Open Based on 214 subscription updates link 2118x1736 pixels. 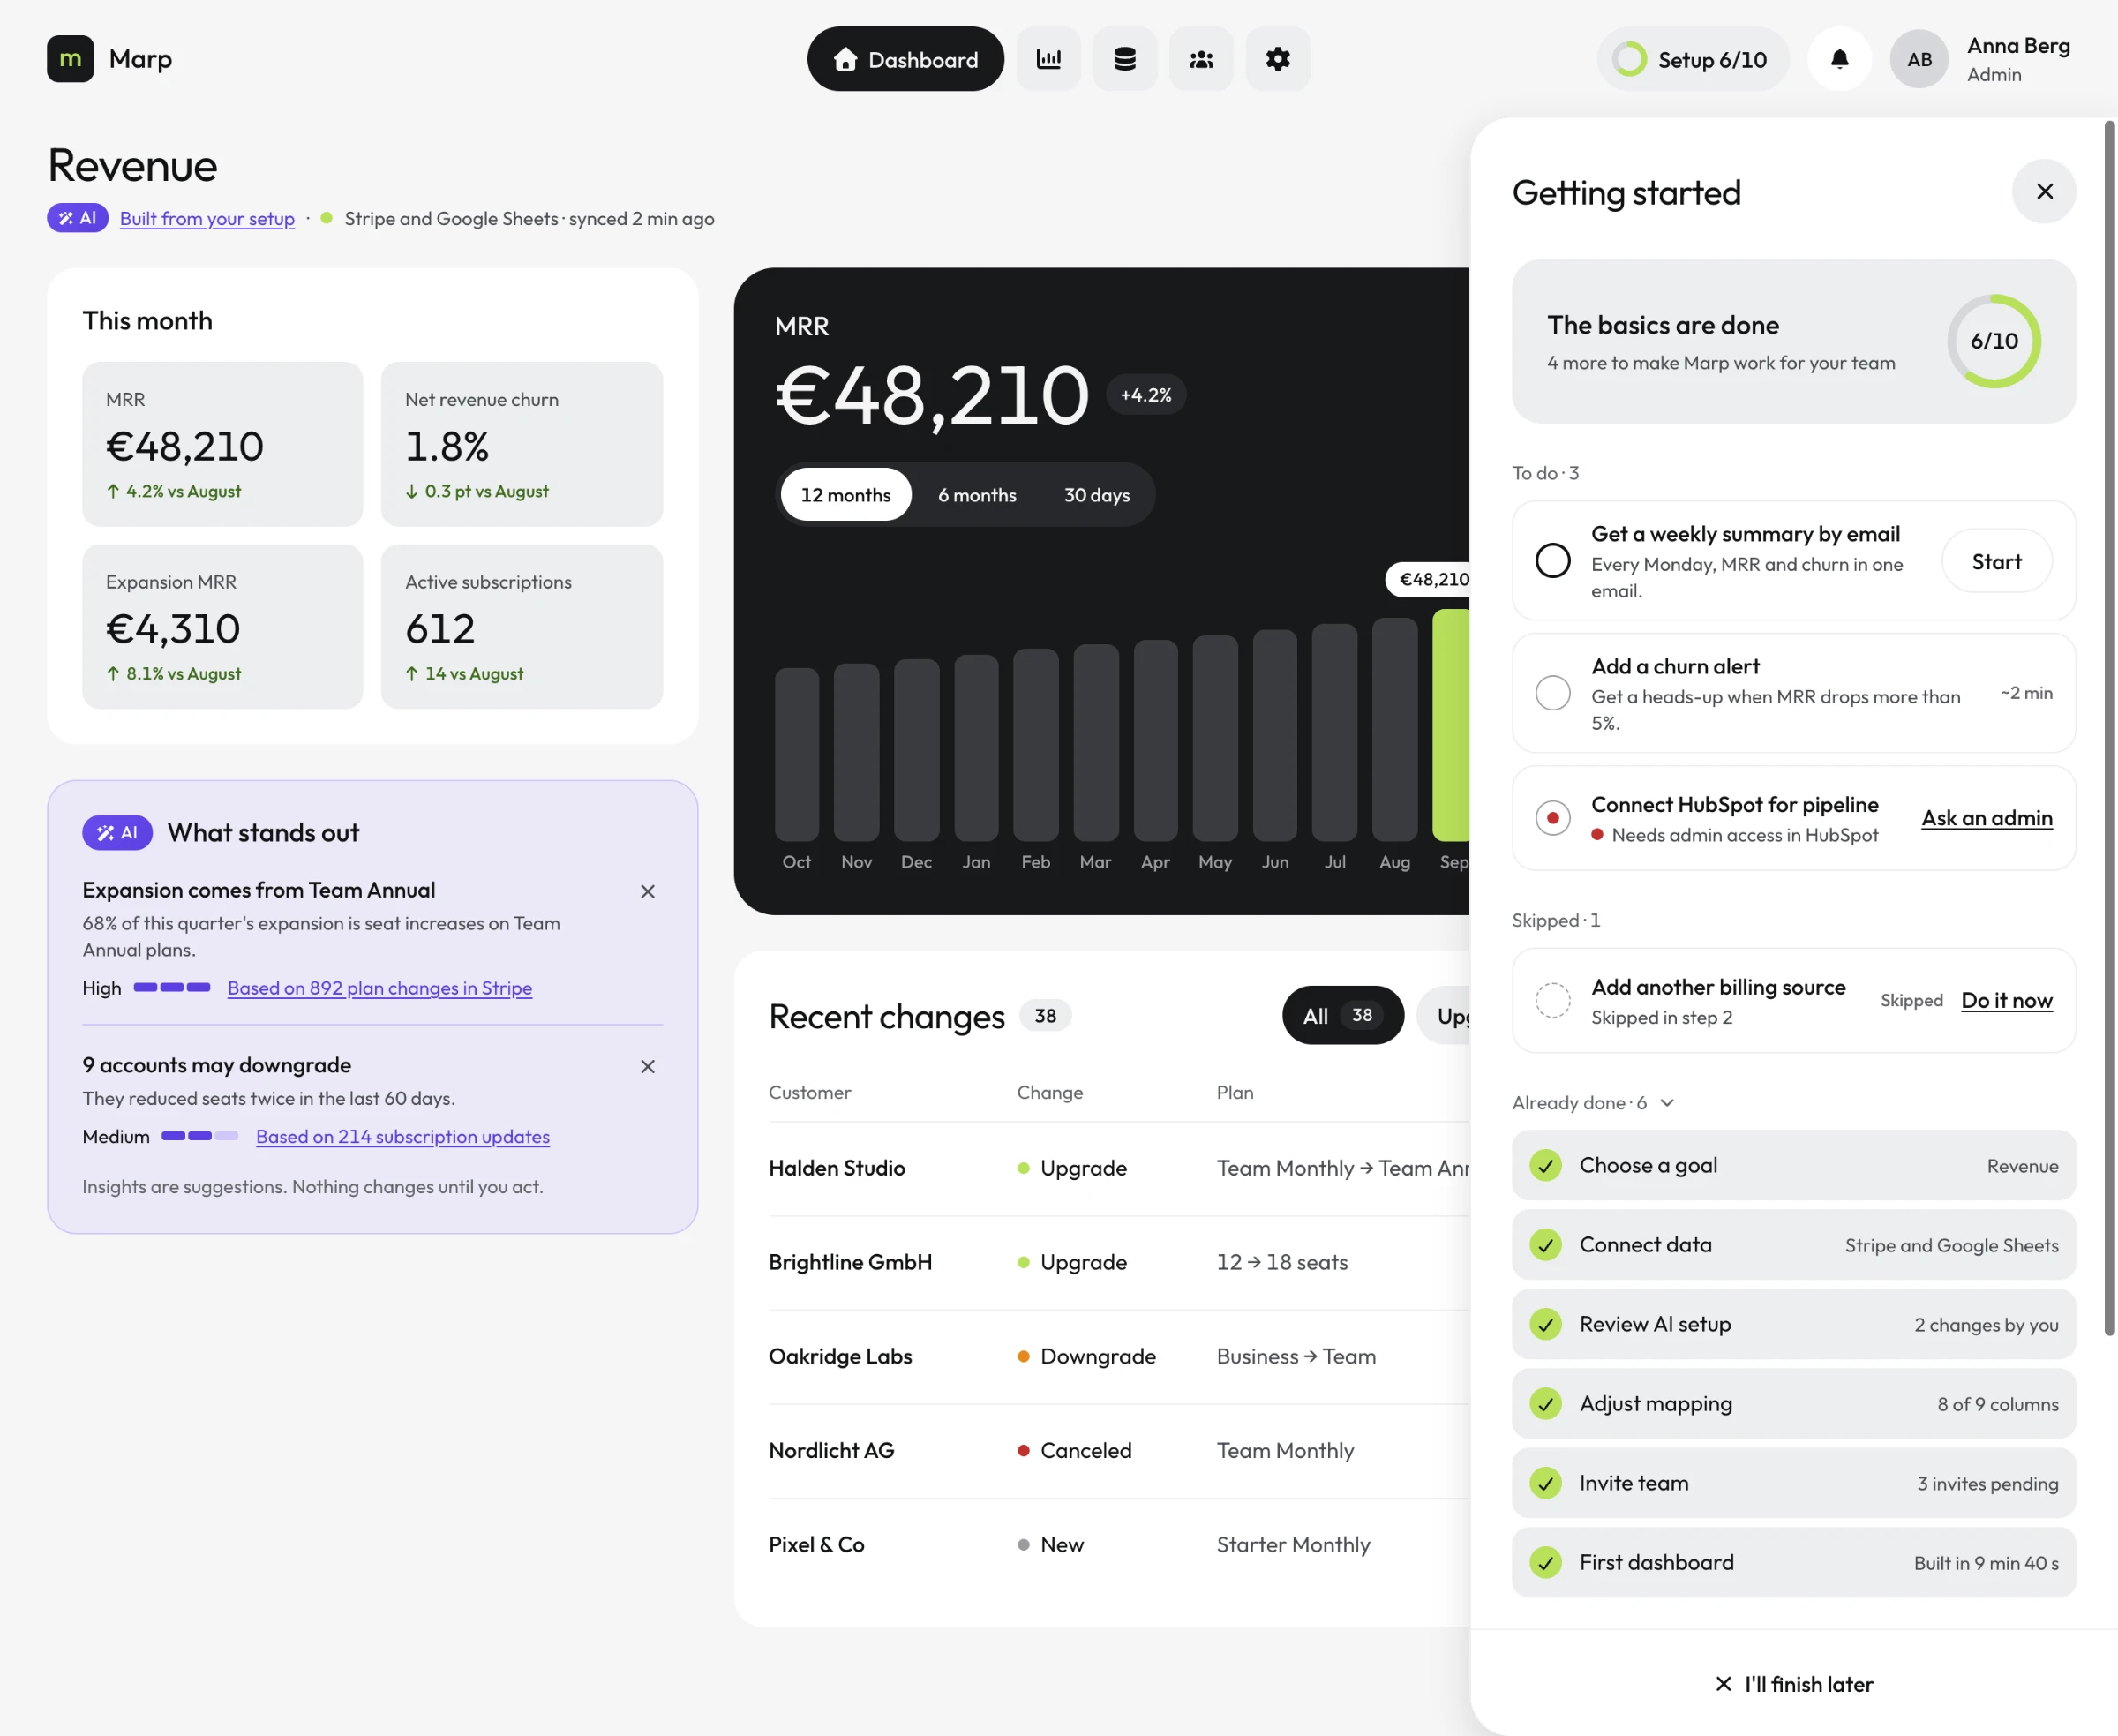click(403, 1136)
